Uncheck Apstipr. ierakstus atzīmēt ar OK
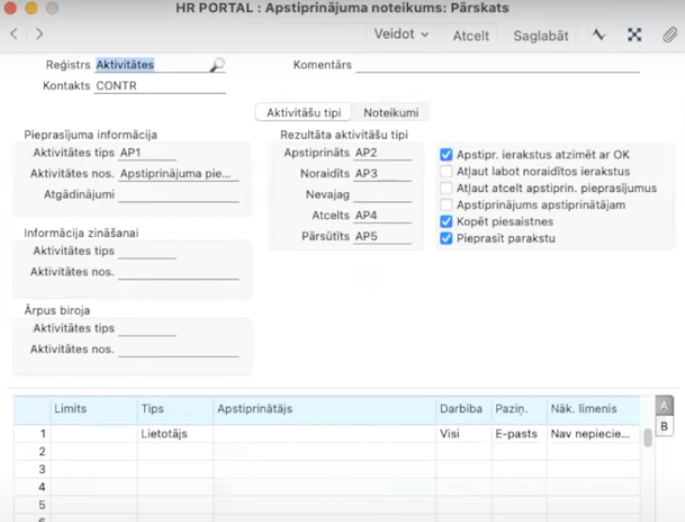The image size is (685, 522). coord(447,155)
